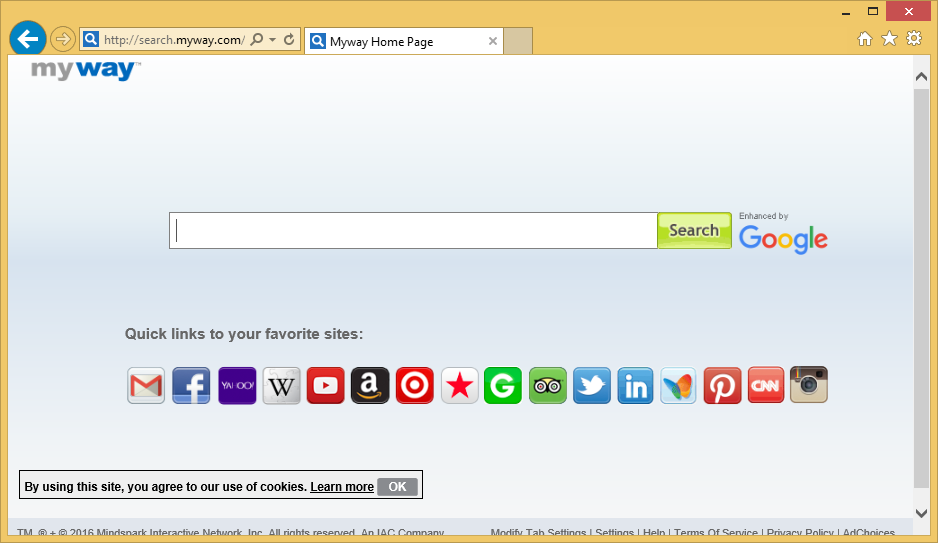Open Favorites star icon
Viewport: 941px width, 543px height.
pos(889,39)
